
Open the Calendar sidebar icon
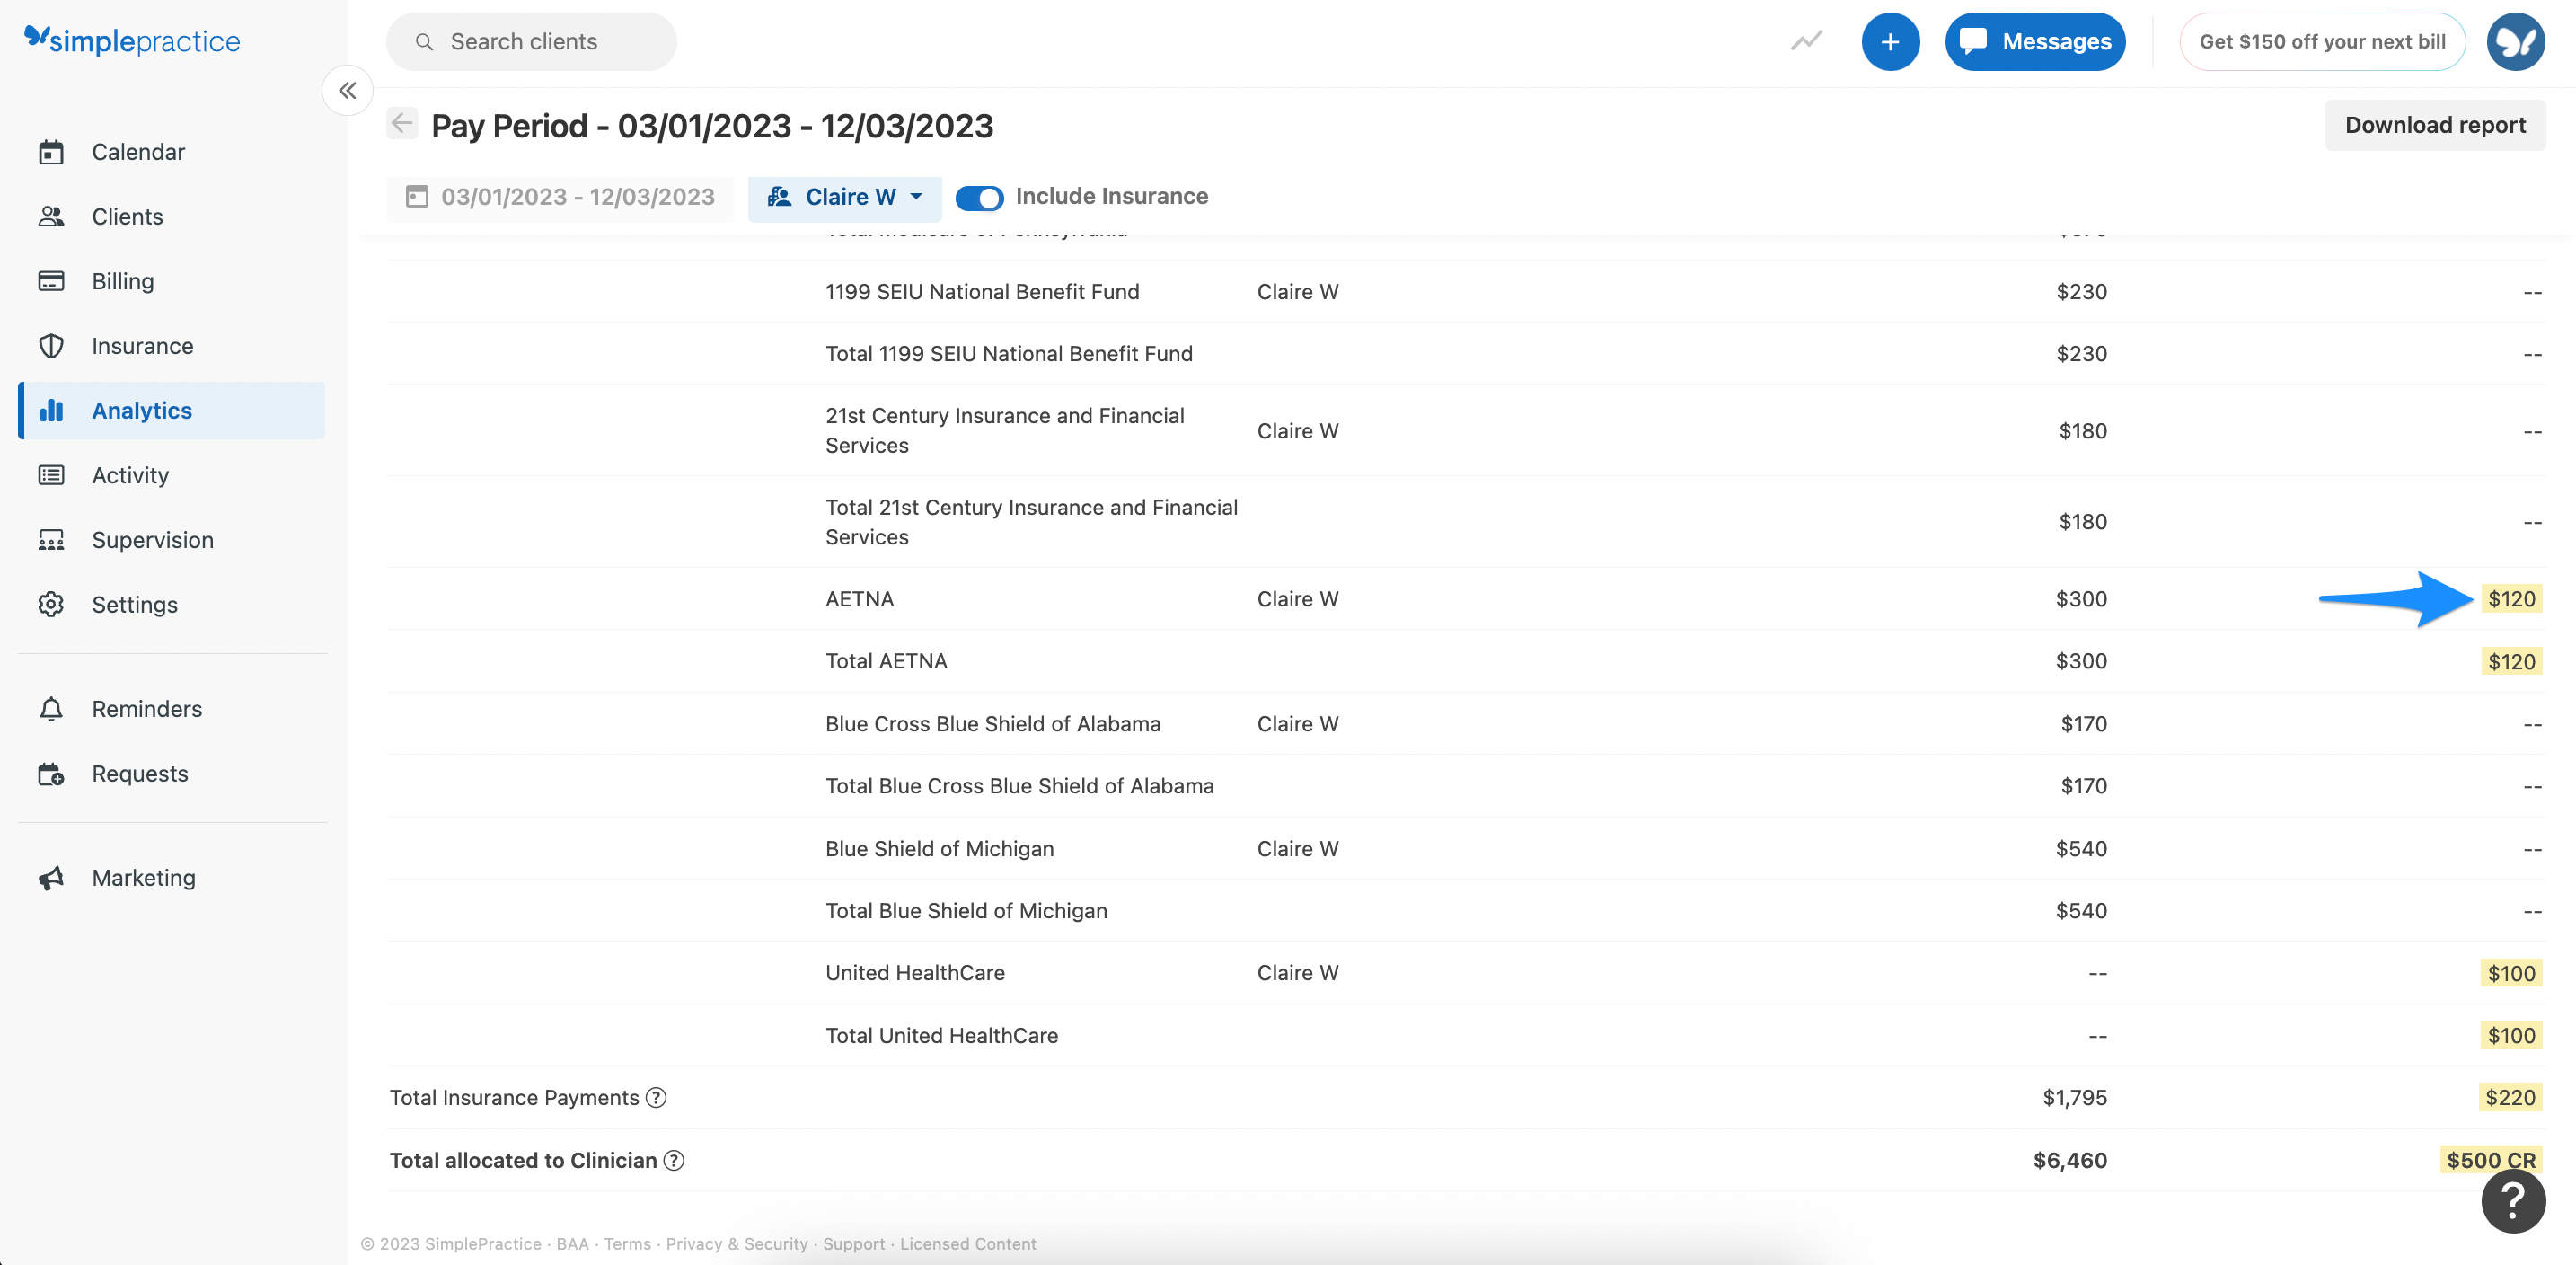pos(52,152)
